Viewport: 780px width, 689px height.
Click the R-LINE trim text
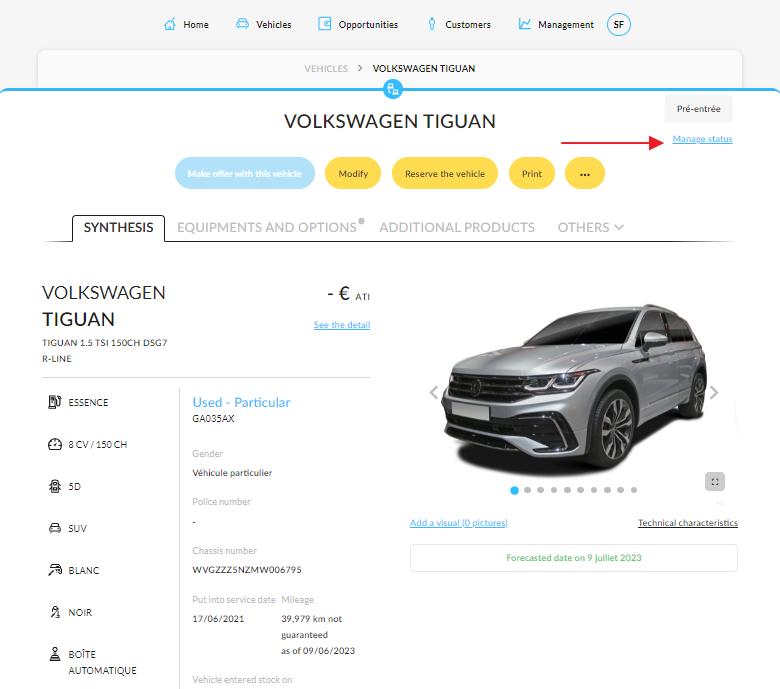[x=57, y=359]
